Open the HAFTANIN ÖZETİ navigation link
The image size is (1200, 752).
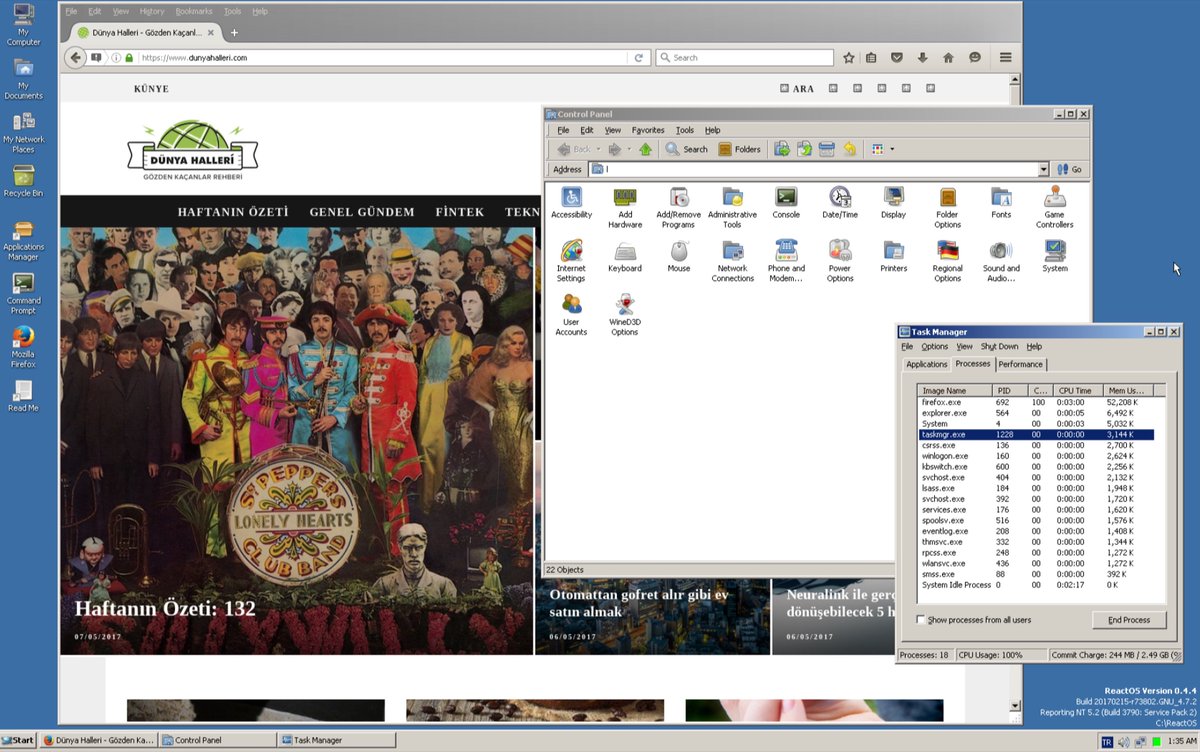click(x=233, y=212)
